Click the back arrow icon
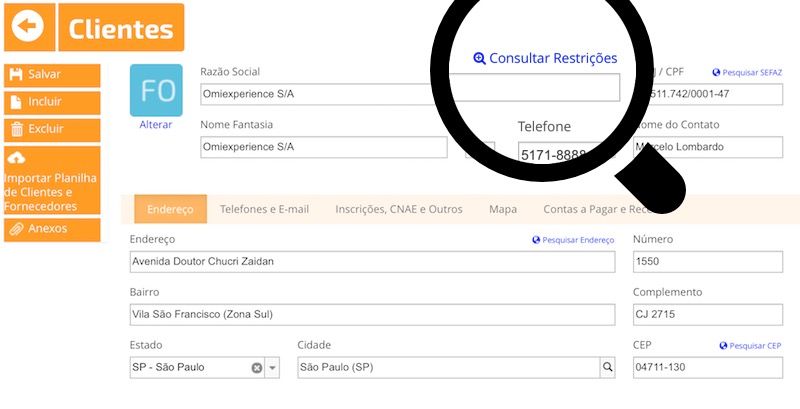 pos(29,27)
